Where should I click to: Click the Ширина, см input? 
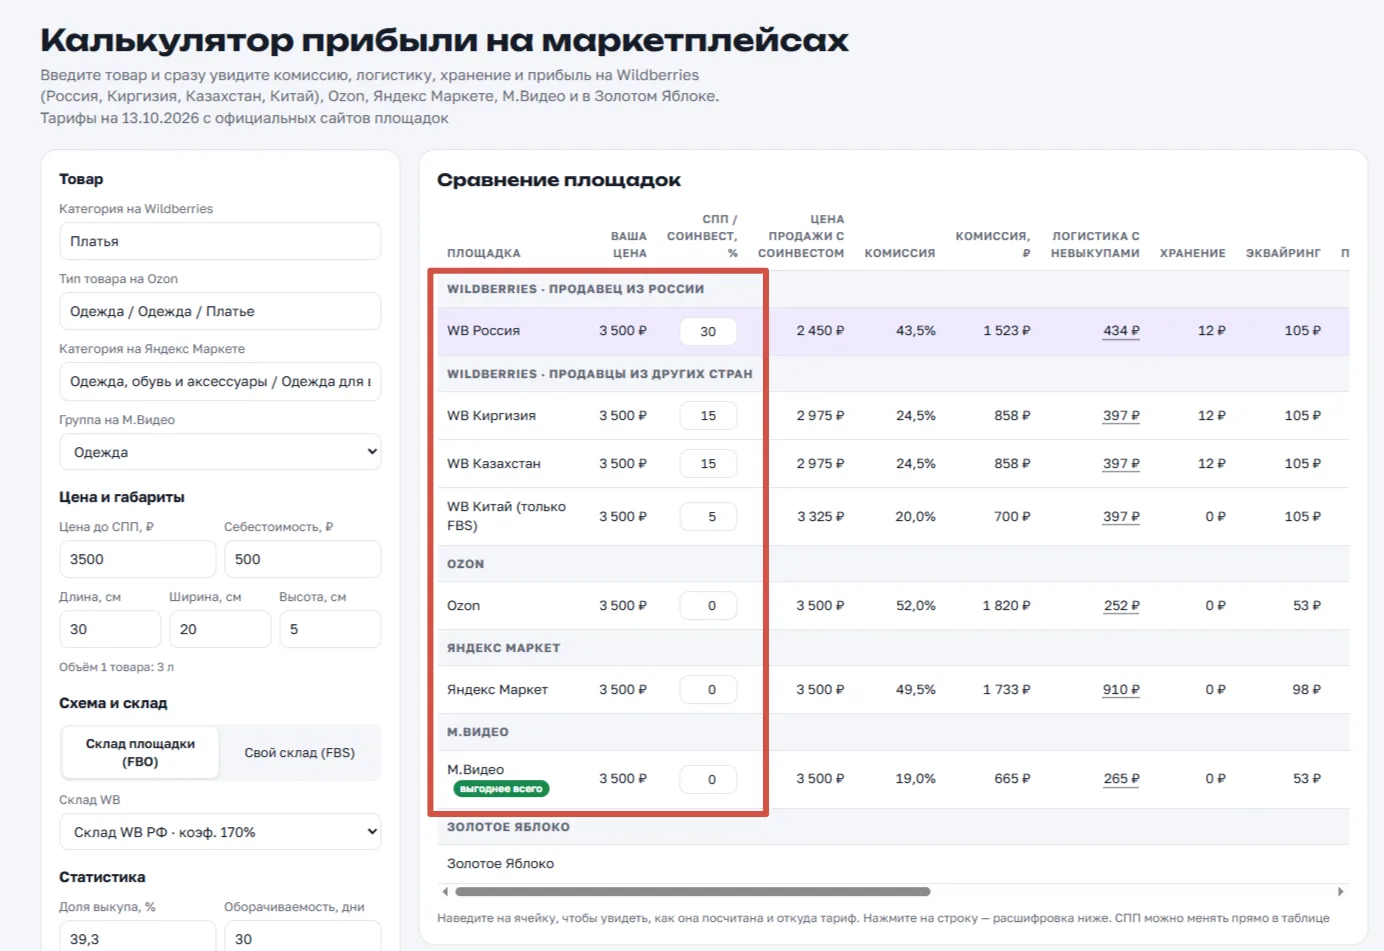pyautogui.click(x=220, y=629)
